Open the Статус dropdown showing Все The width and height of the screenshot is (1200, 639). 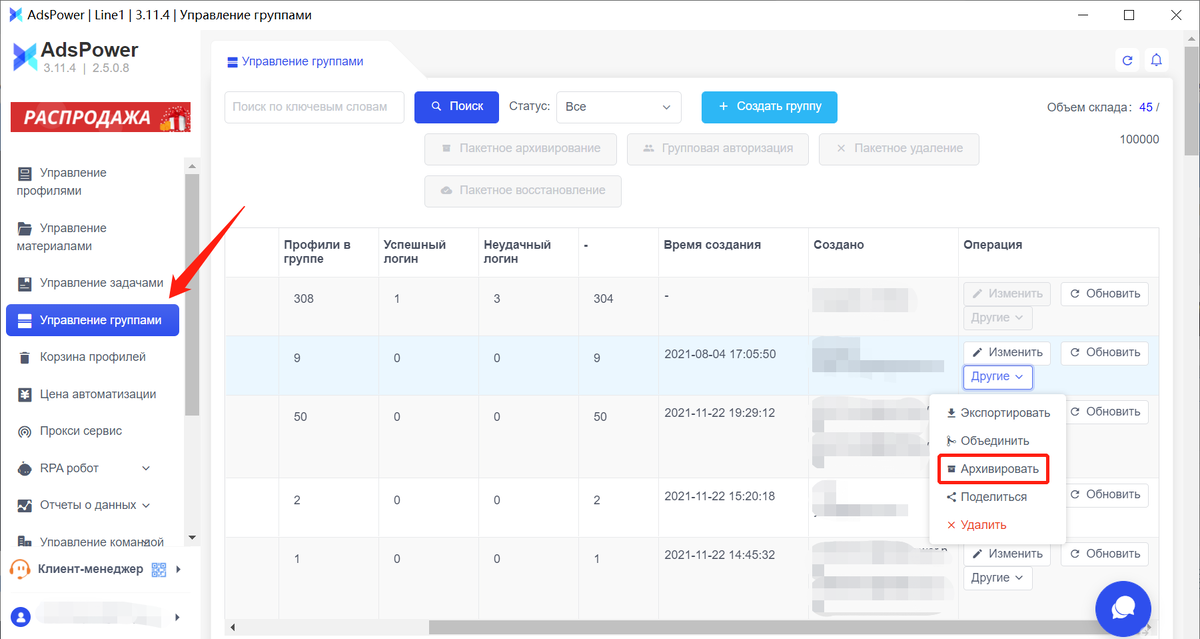(x=618, y=107)
